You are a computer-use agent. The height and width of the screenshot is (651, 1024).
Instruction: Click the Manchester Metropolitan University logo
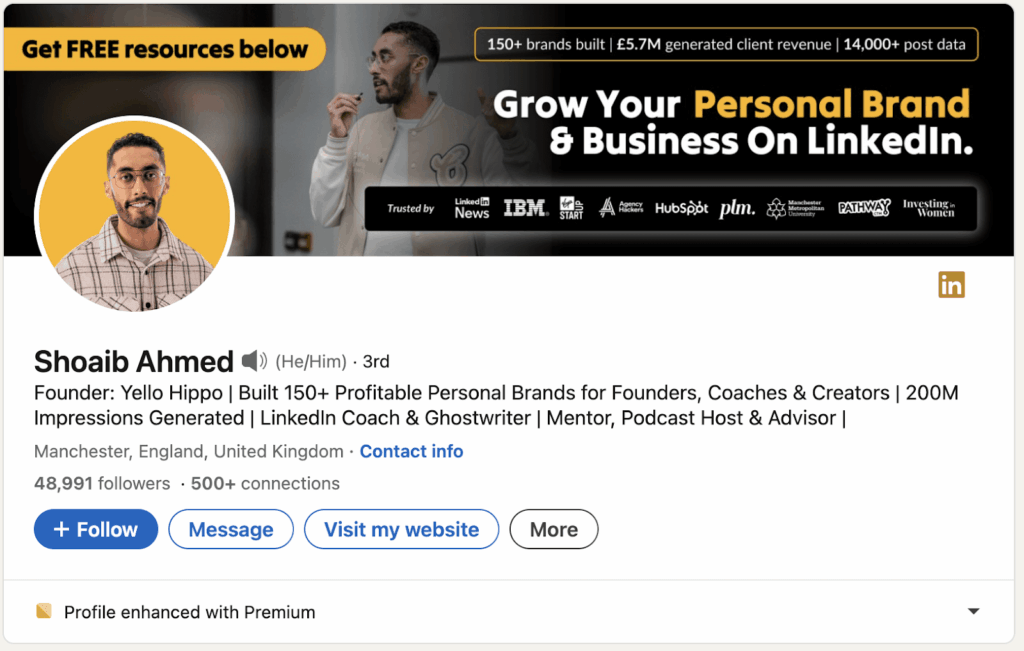pos(799,208)
